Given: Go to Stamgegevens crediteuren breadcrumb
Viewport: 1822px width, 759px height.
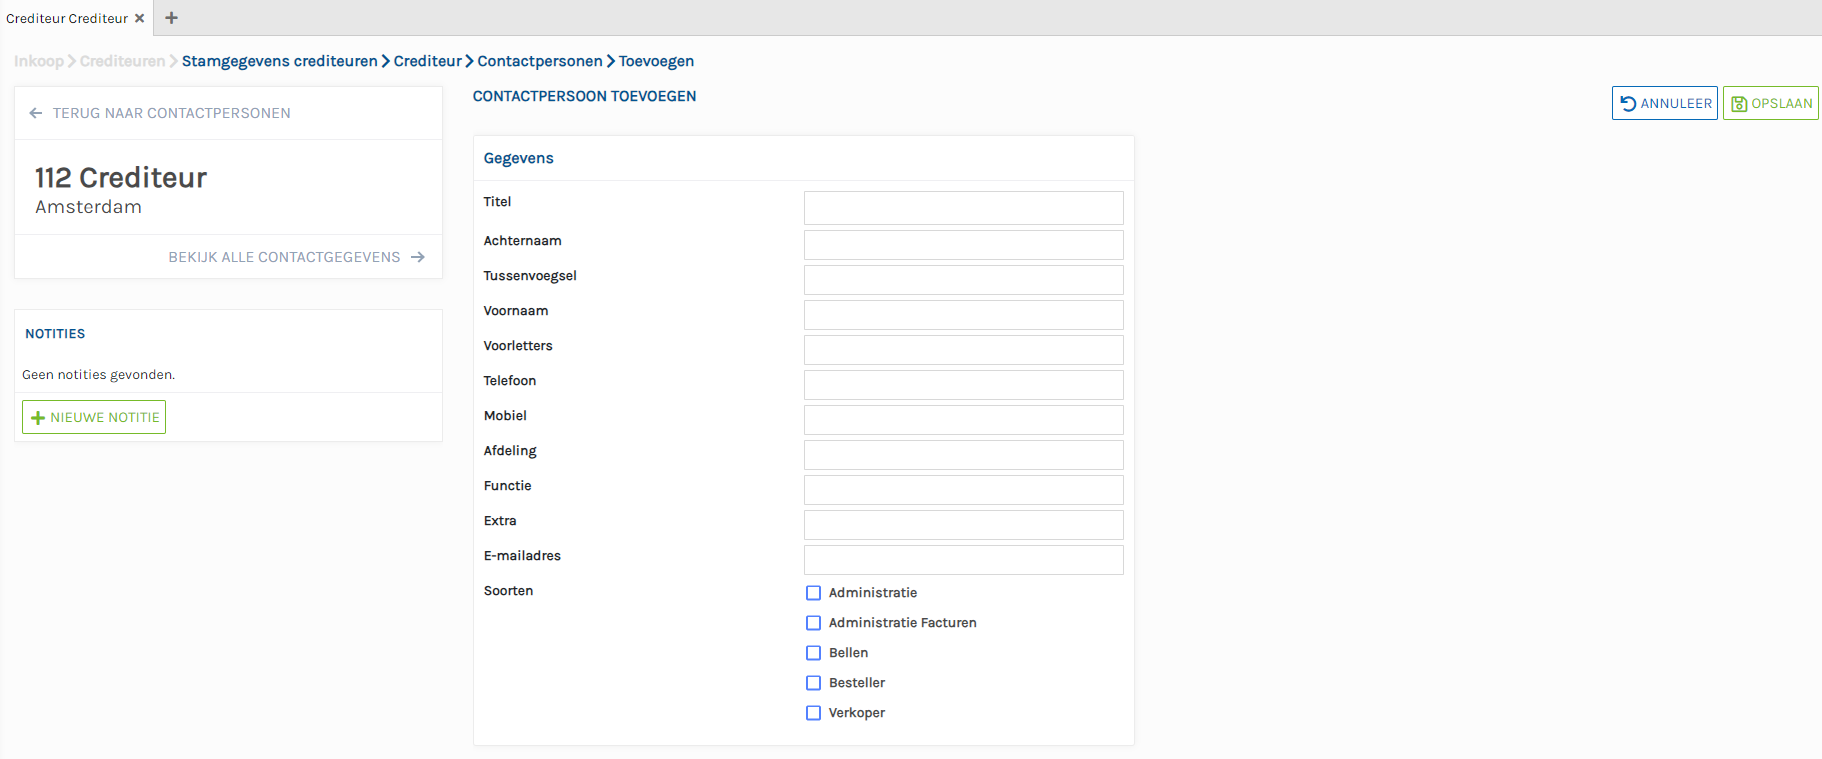Looking at the screenshot, I should (279, 61).
